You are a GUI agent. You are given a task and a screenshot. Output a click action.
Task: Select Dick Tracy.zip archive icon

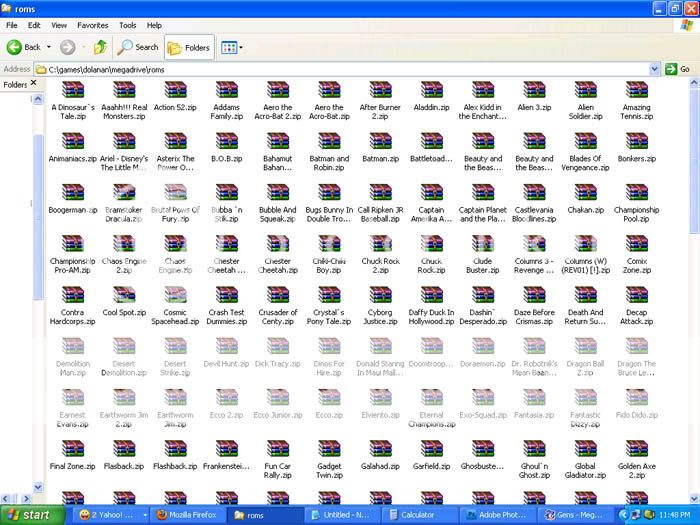point(278,346)
